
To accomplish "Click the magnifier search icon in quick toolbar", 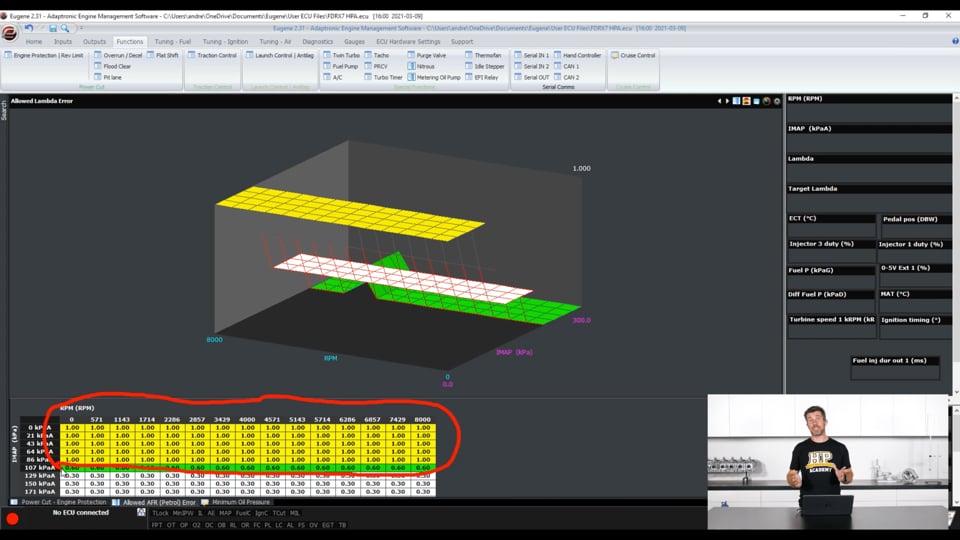I will pos(65,28).
